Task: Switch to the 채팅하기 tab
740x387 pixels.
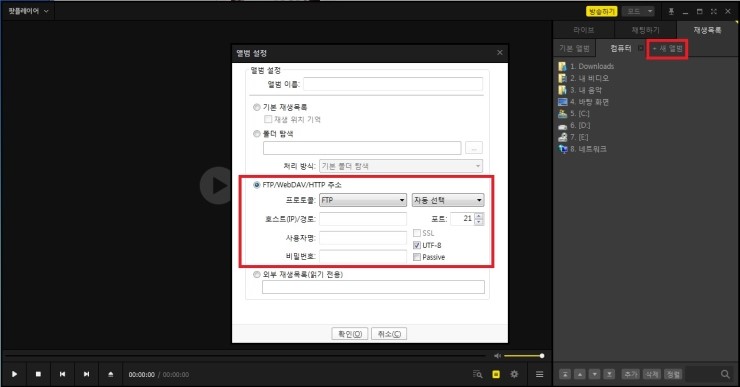Action: click(x=646, y=30)
